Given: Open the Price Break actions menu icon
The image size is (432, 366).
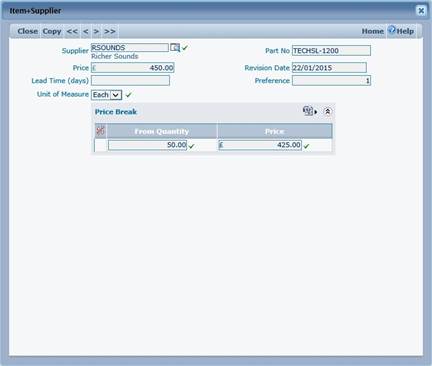Looking at the screenshot, I should point(310,111).
